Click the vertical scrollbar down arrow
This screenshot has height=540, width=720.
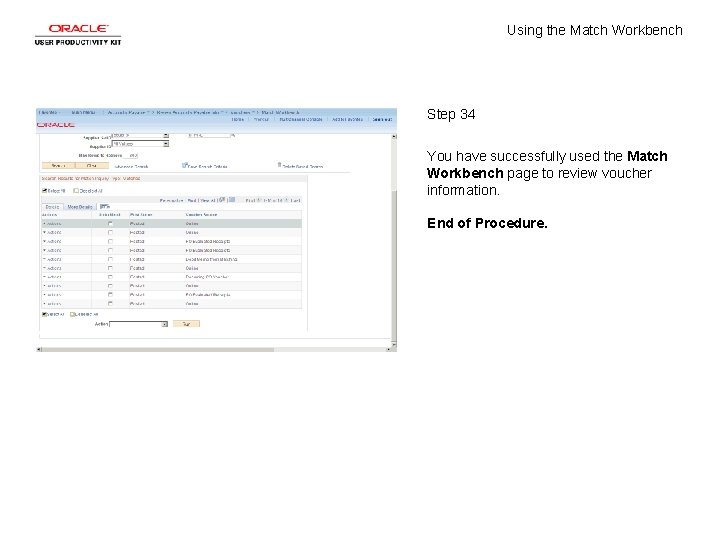click(x=394, y=343)
